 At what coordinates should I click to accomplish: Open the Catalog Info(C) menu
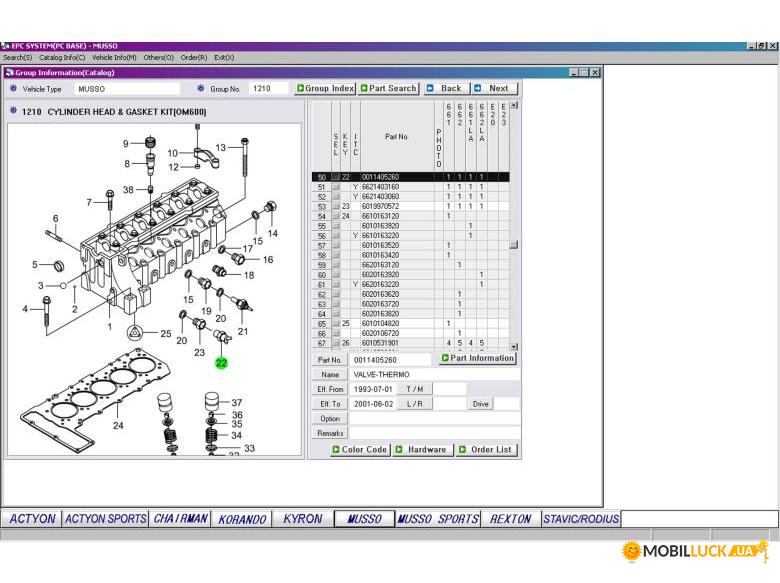pyautogui.click(x=62, y=58)
